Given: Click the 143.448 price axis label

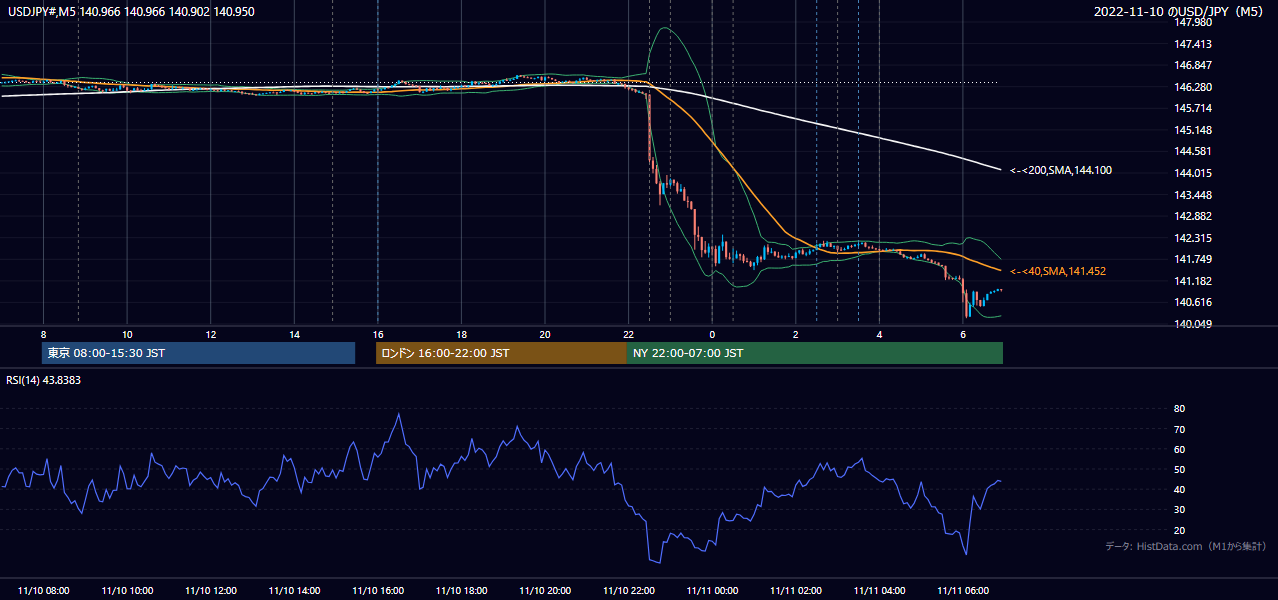Looking at the screenshot, I should click(1192, 195).
